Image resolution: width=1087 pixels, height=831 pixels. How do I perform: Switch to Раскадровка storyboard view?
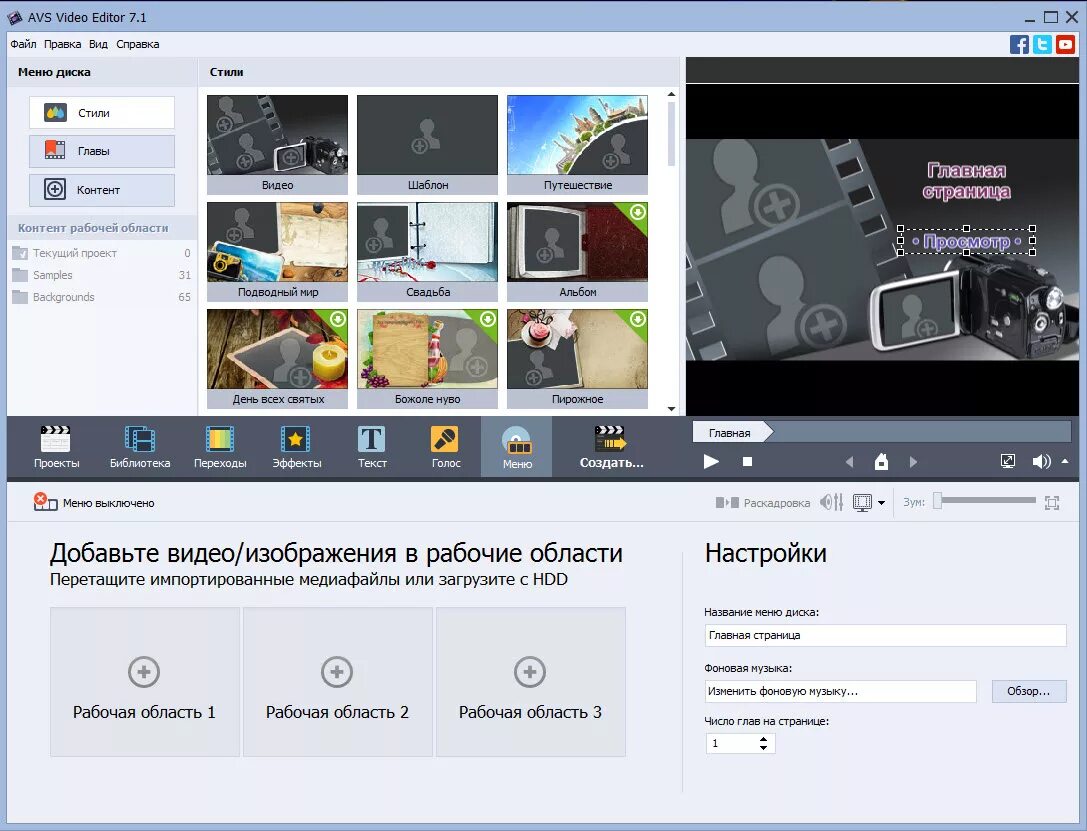(763, 502)
